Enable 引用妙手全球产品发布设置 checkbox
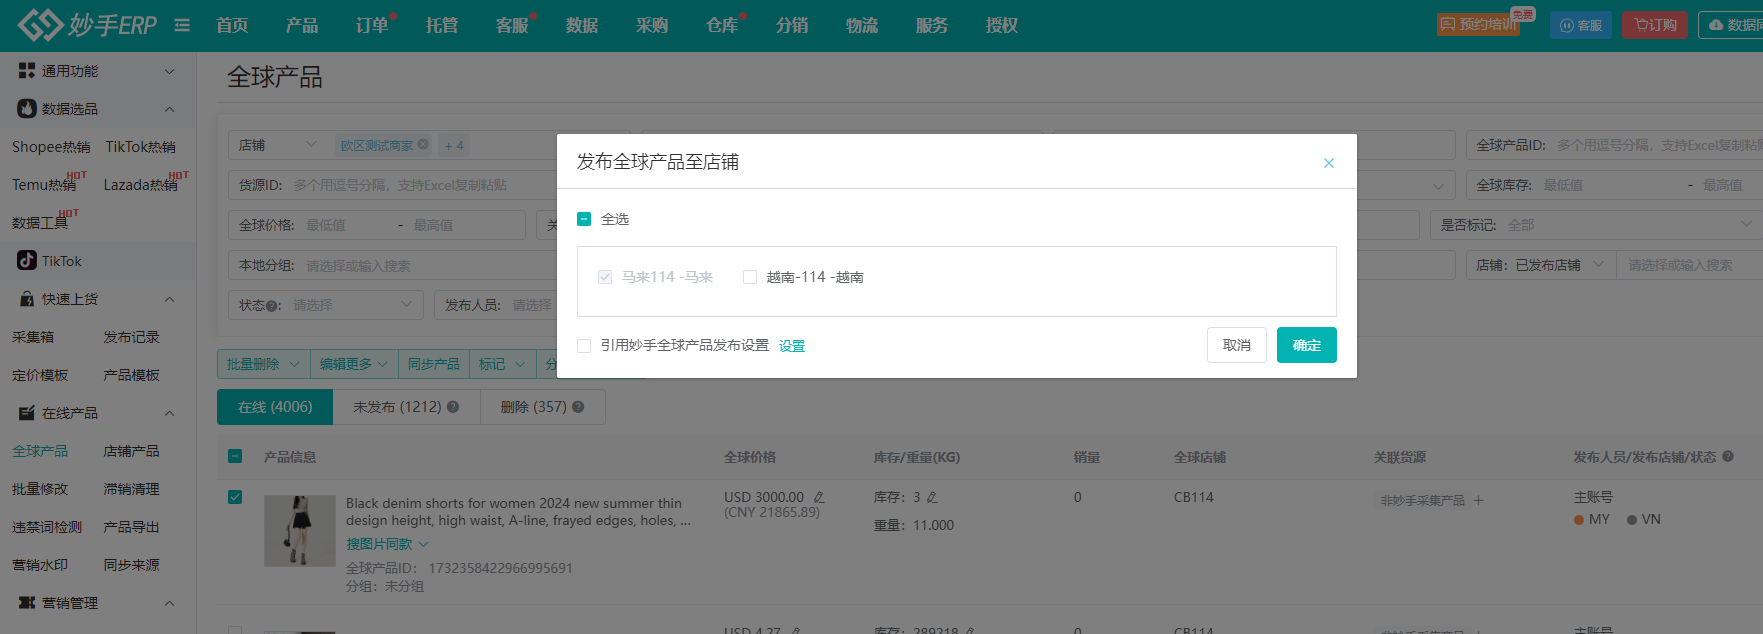 584,346
